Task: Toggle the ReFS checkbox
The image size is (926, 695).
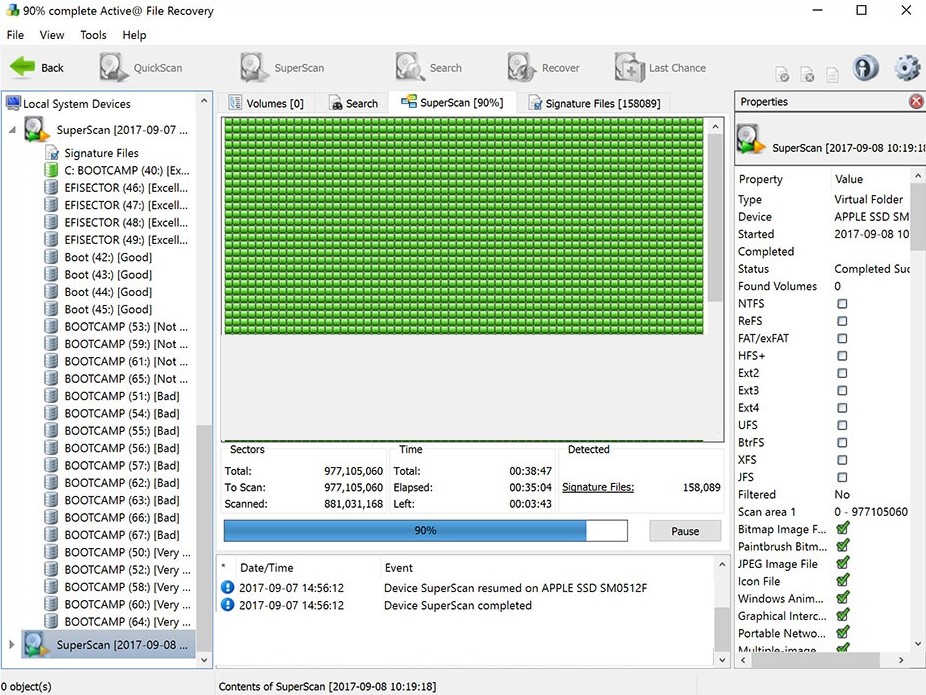Action: pos(842,321)
